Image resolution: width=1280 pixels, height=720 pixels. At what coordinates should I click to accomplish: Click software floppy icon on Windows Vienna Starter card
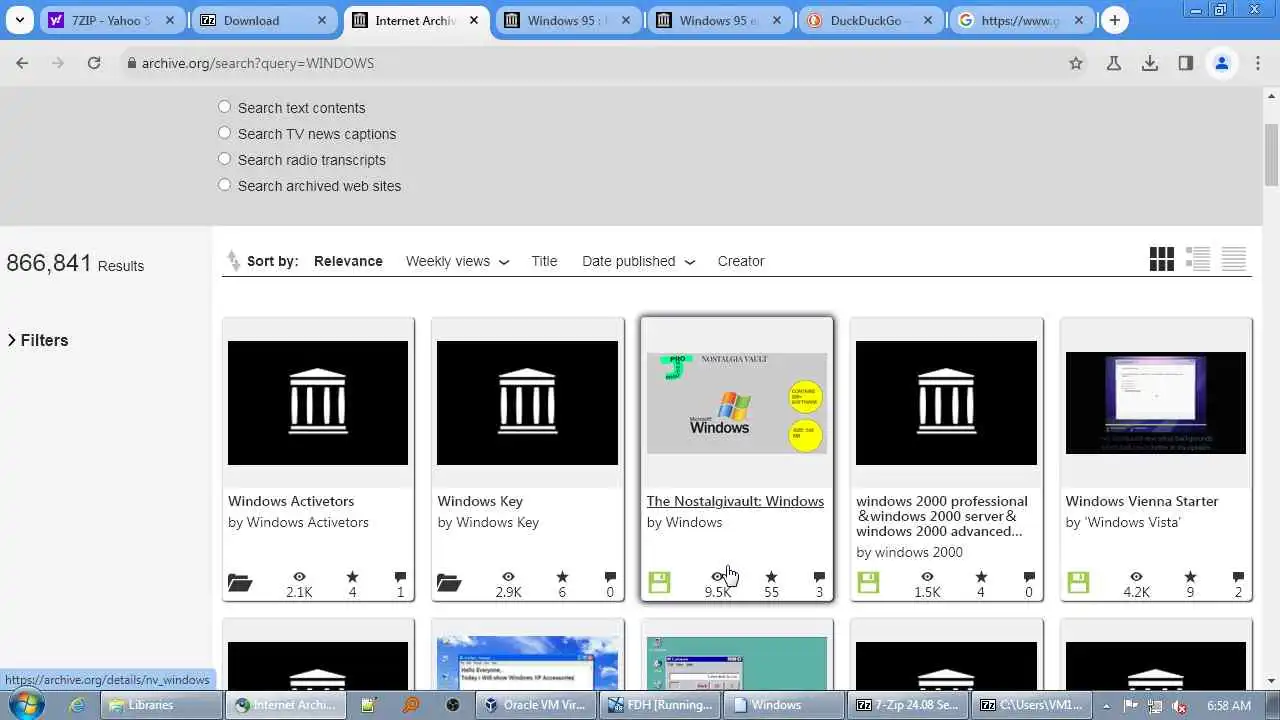[1078, 582]
